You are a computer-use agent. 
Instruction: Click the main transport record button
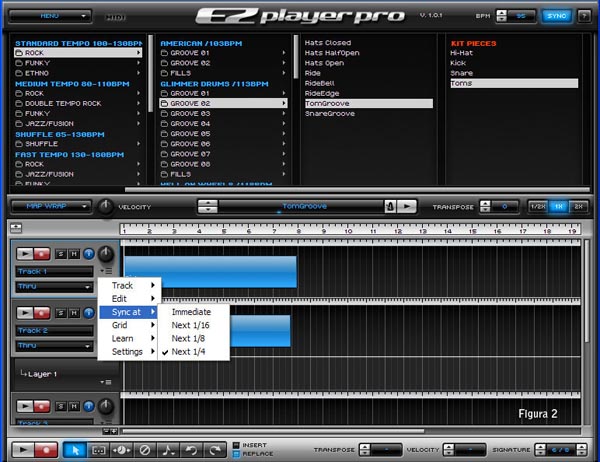click(x=46, y=450)
